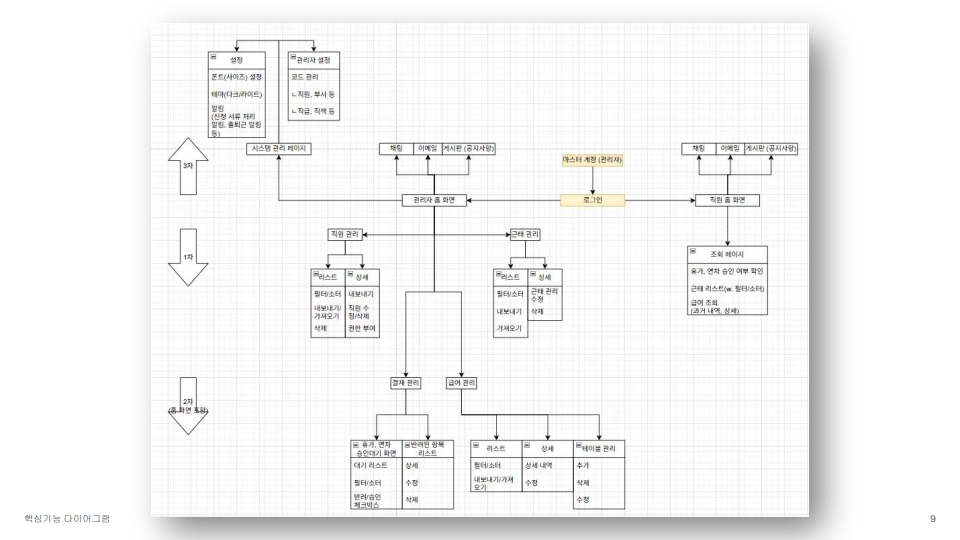Click the 관리자 홈 화면 node
Screen dimensions: 960x540
pyautogui.click(x=434, y=200)
